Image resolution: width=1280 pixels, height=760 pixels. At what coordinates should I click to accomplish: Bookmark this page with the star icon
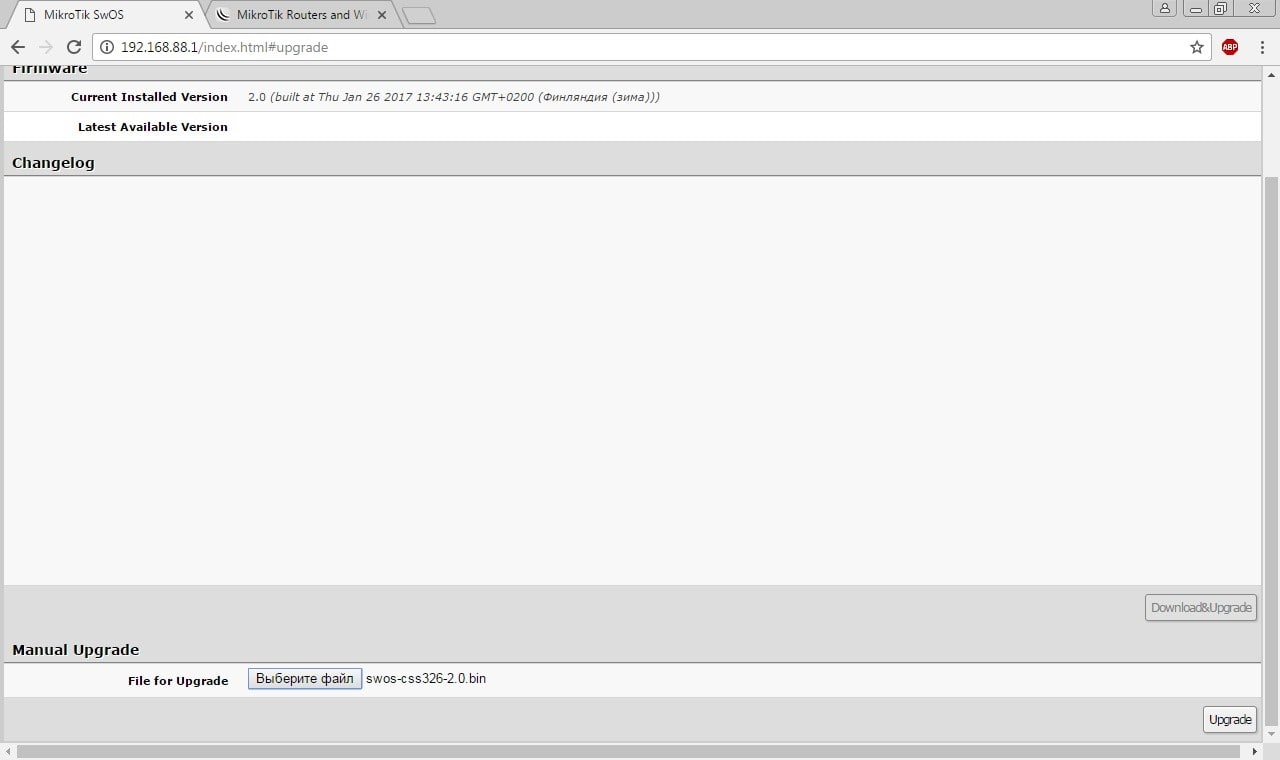tap(1196, 47)
